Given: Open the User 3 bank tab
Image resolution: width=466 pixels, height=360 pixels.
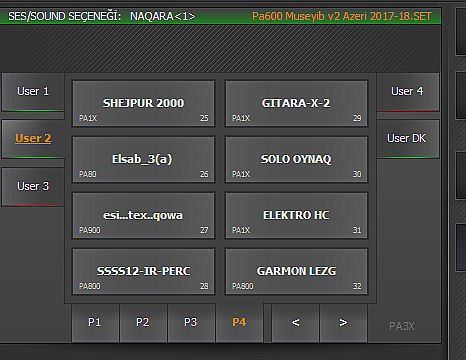Looking at the screenshot, I should tap(33, 186).
